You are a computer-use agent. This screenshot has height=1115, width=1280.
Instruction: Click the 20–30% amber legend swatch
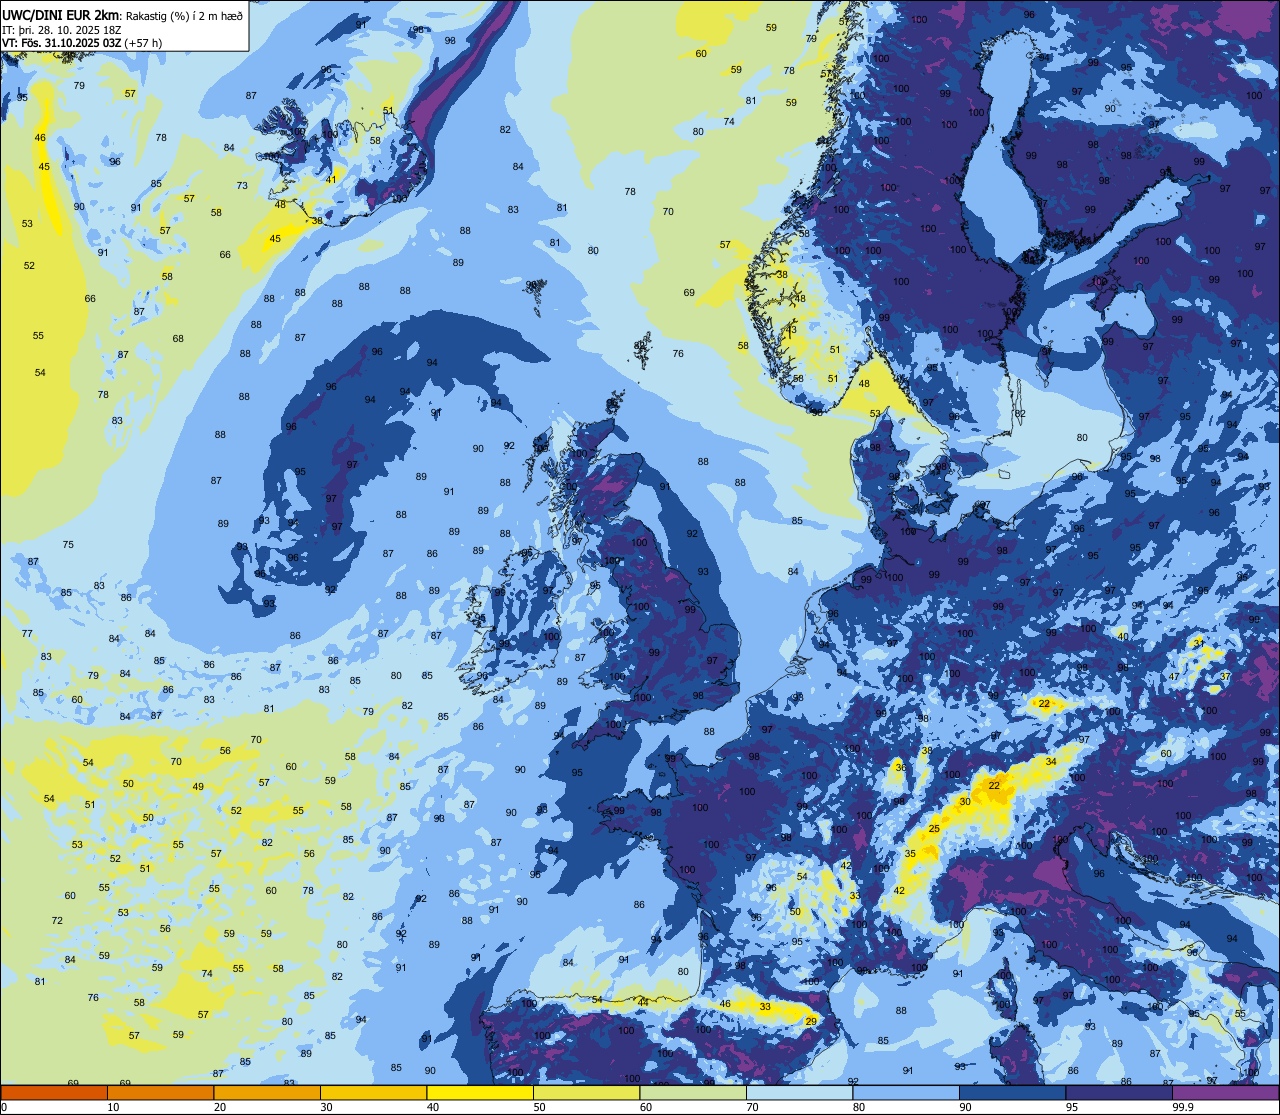tap(267, 1092)
